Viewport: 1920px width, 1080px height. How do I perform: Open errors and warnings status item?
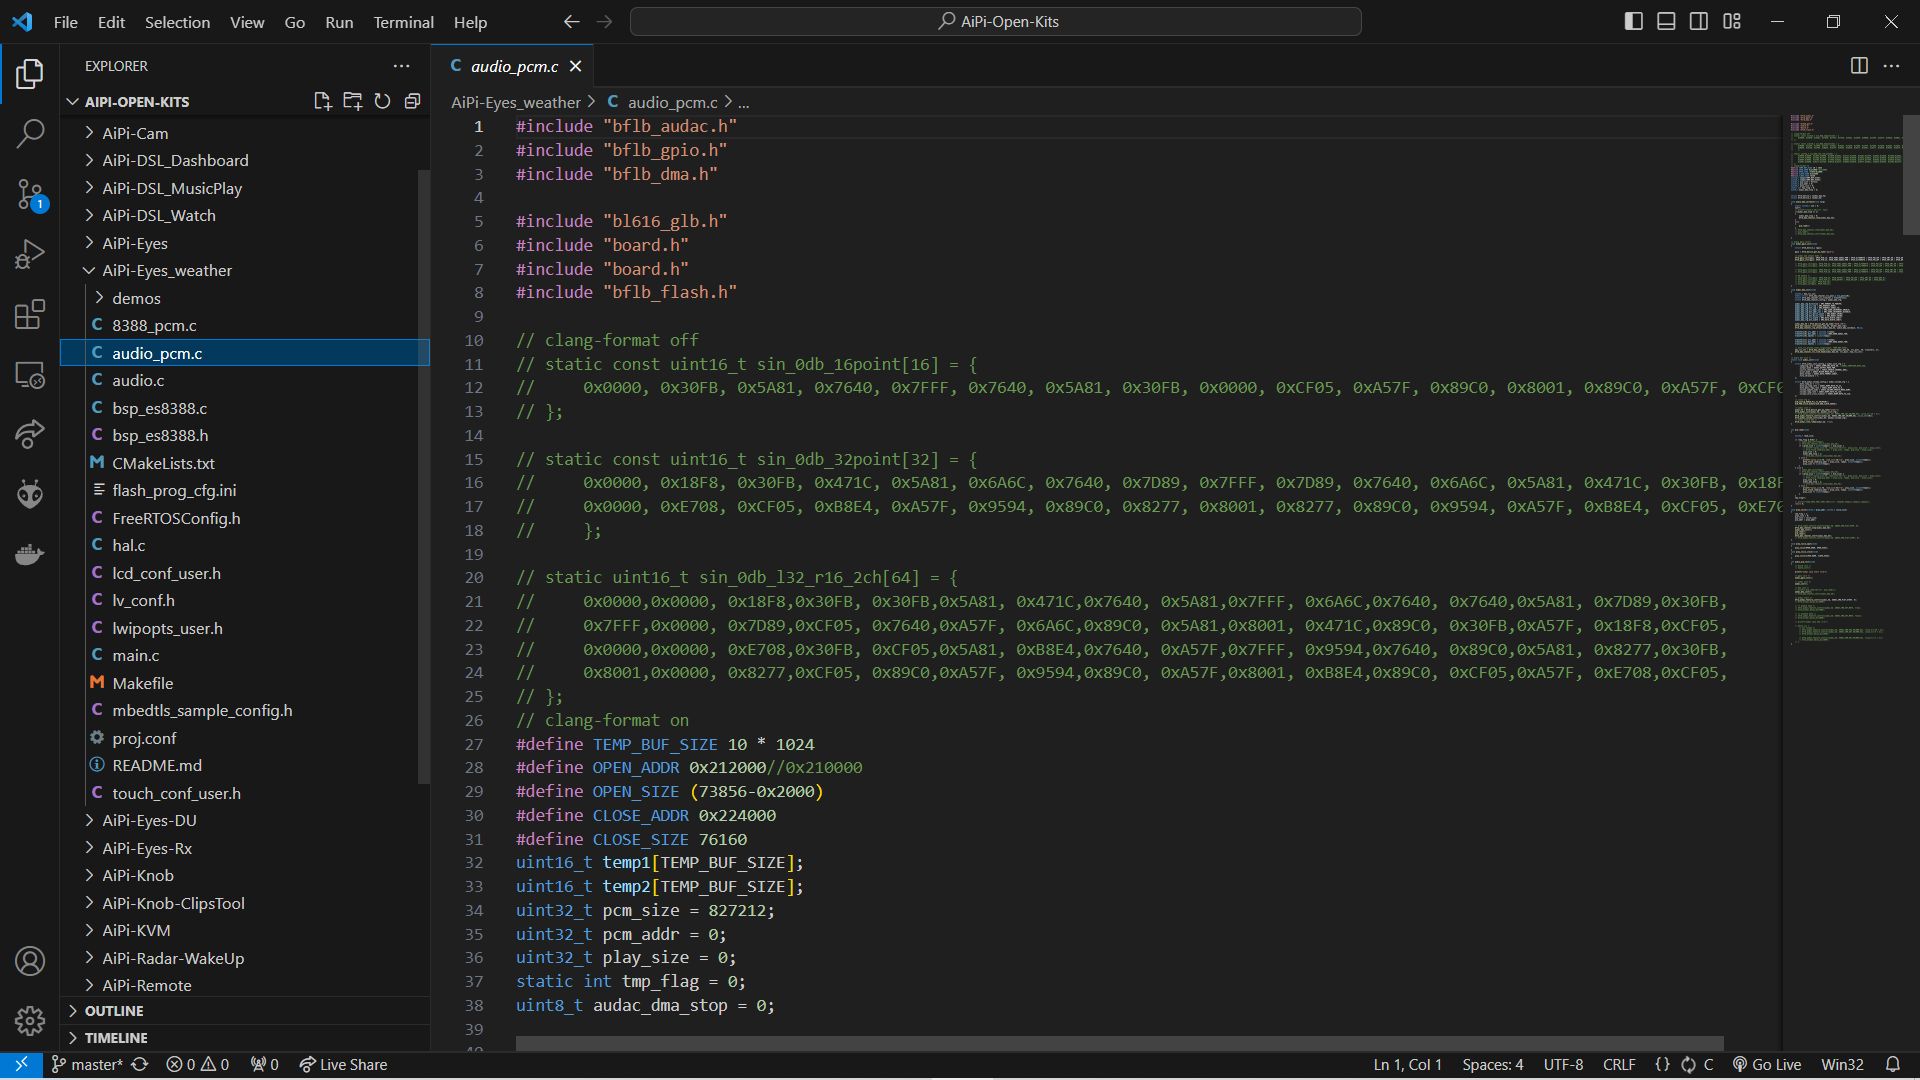198,1064
